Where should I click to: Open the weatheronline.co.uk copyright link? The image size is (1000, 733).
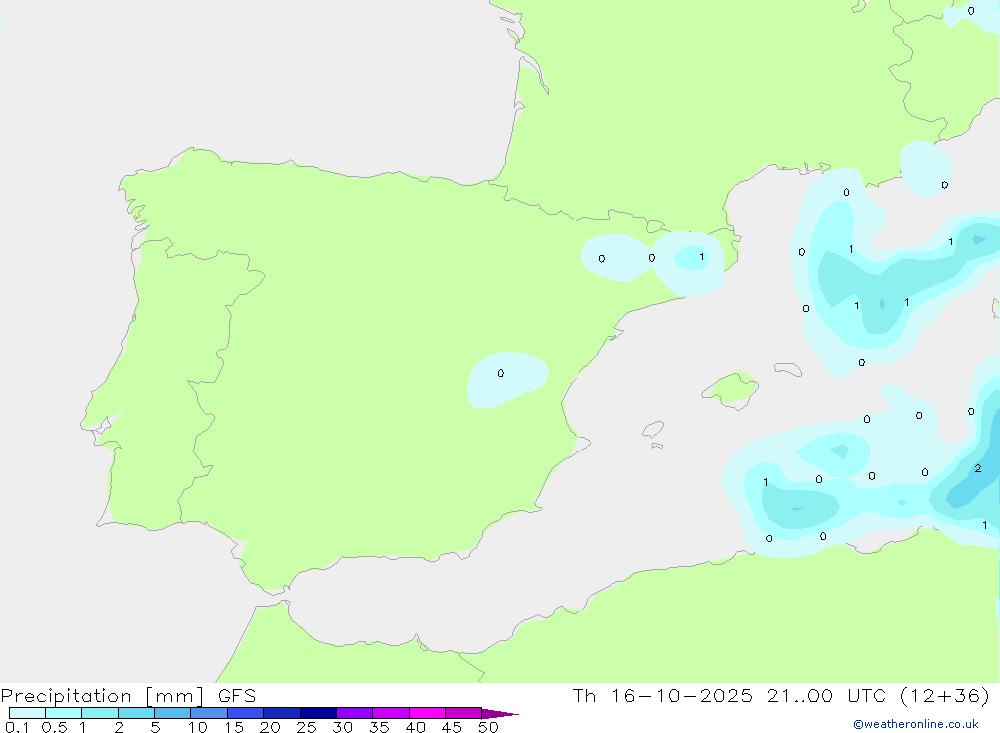[x=916, y=724]
